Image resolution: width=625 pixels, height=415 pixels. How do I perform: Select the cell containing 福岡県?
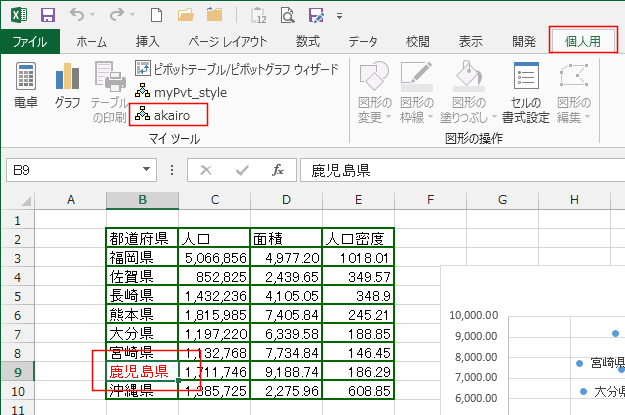coord(142,257)
